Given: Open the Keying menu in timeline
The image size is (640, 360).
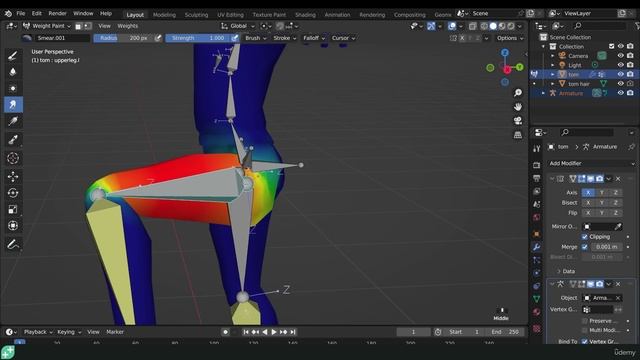Looking at the screenshot, I should [69, 332].
